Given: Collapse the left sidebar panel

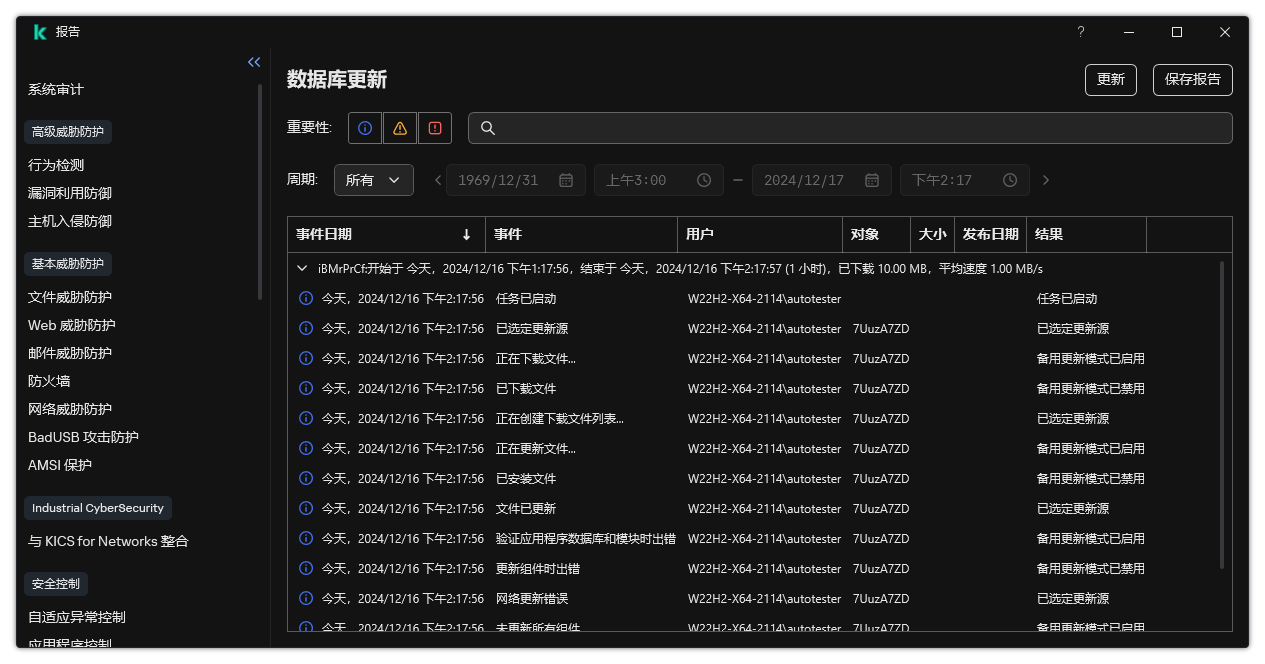Looking at the screenshot, I should (x=253, y=61).
